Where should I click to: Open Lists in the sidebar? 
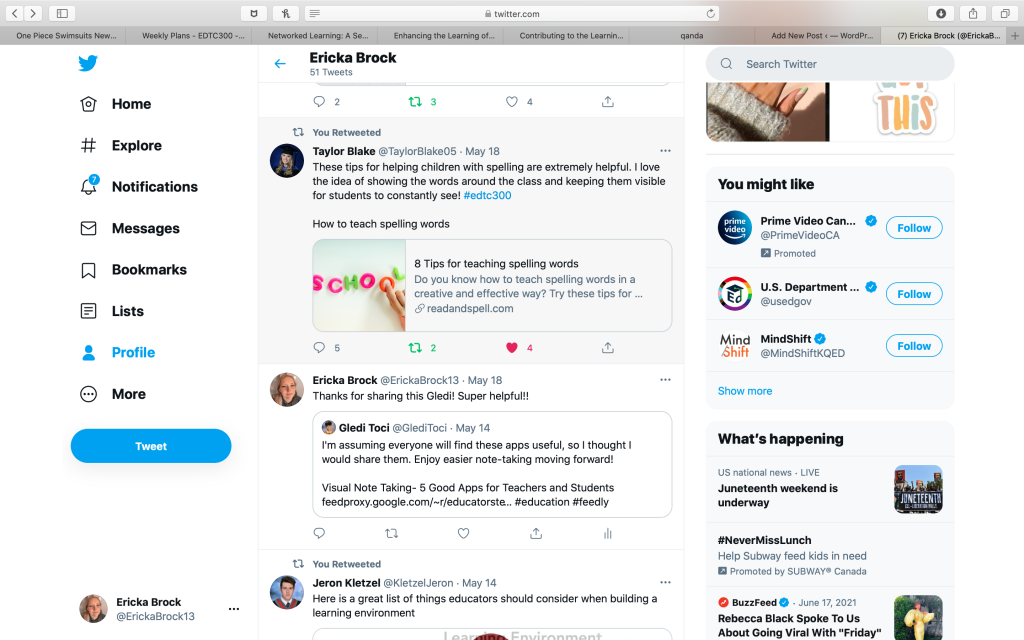[x=112, y=311]
